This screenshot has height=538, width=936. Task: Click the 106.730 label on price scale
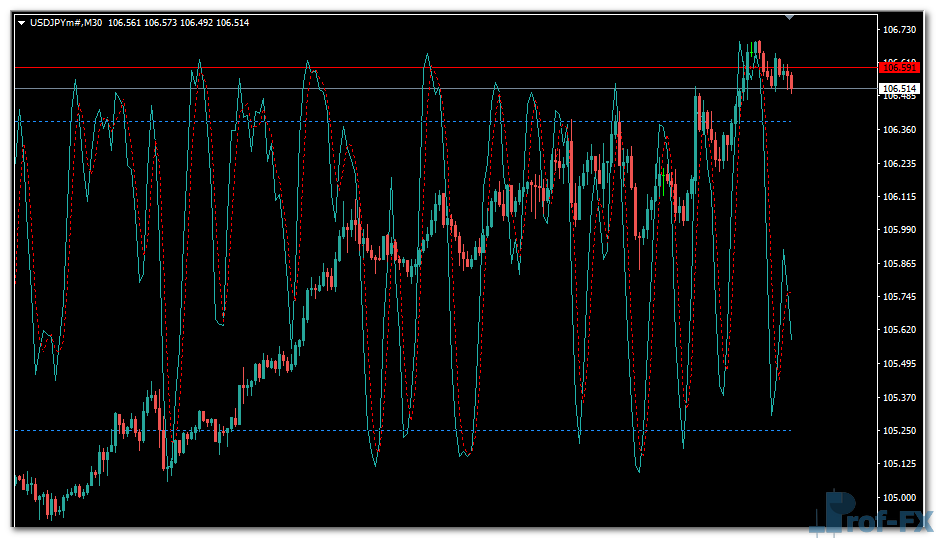pyautogui.click(x=899, y=30)
